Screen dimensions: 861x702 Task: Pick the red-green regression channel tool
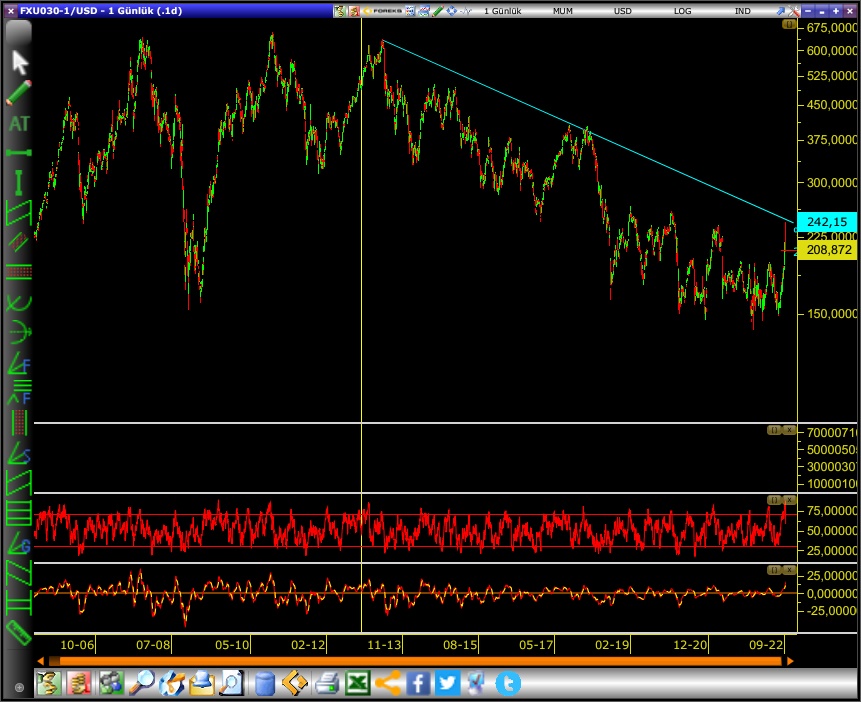click(19, 242)
